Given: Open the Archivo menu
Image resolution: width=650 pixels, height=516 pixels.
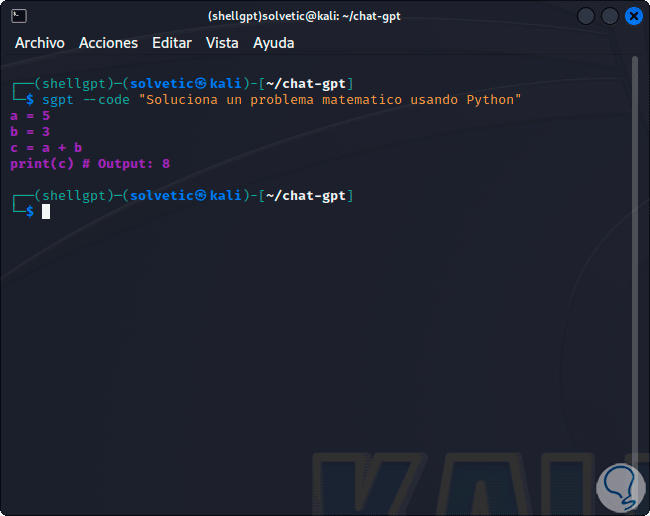Looking at the screenshot, I should (40, 43).
